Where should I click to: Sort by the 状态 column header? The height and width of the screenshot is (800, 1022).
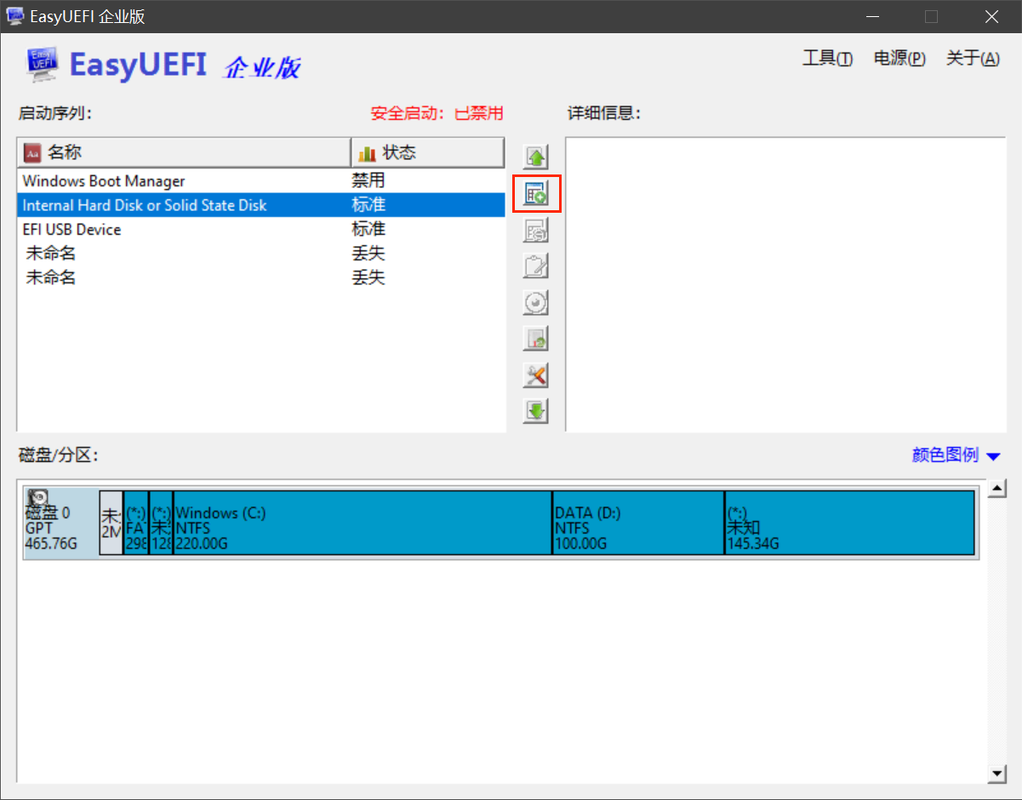pyautogui.click(x=428, y=153)
